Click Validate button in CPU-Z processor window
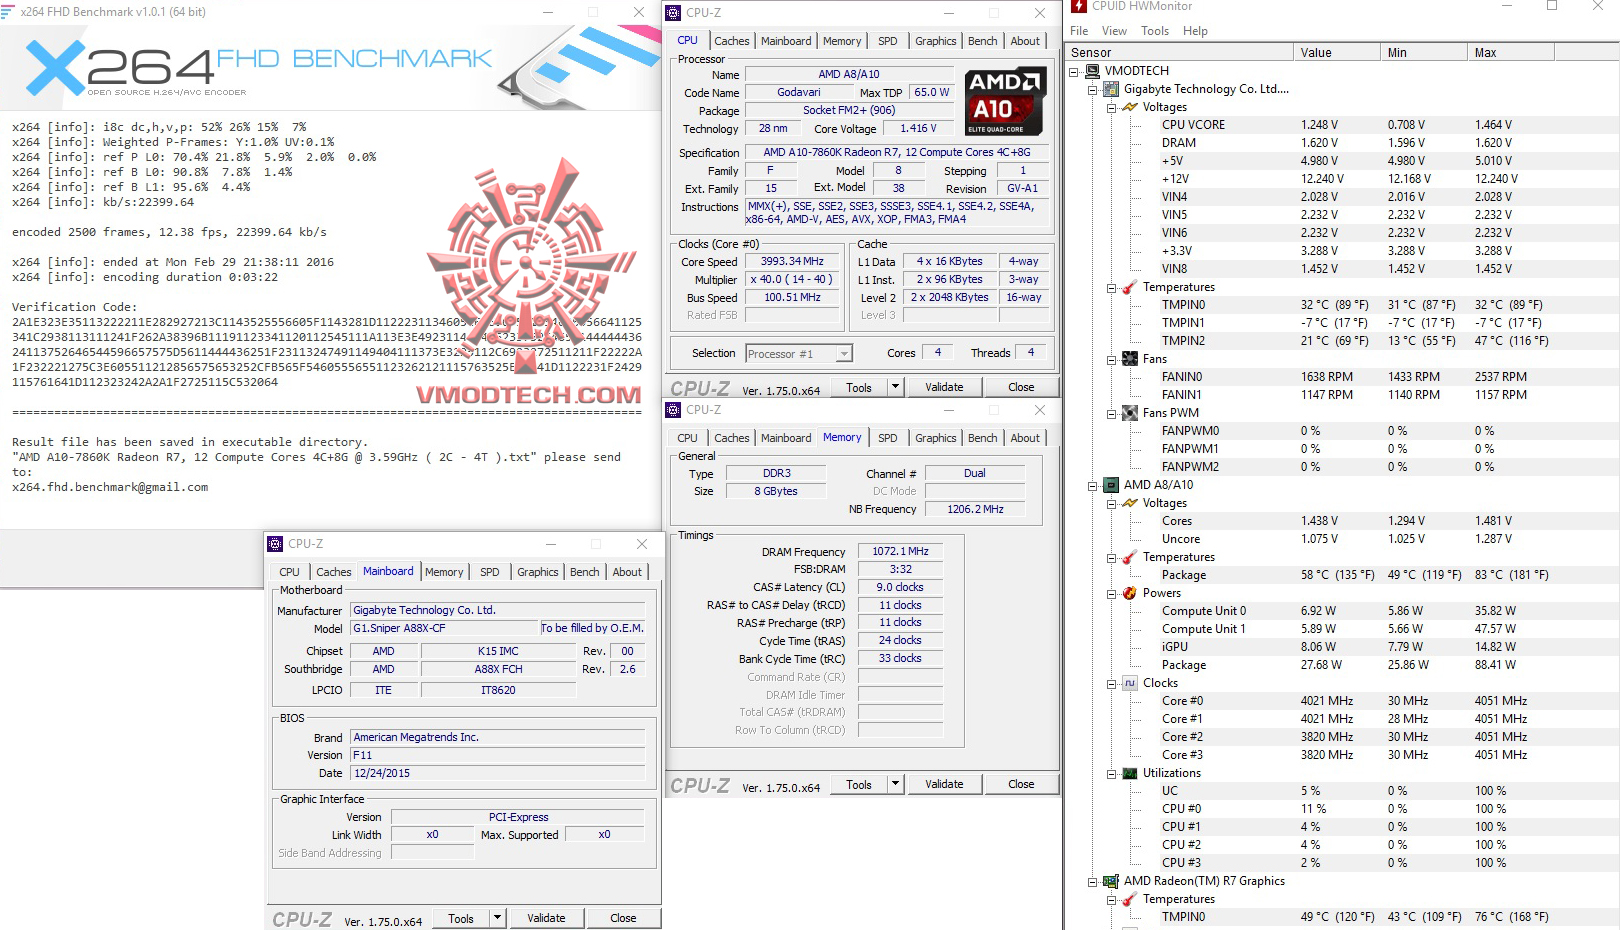This screenshot has width=1620, height=930. [944, 387]
